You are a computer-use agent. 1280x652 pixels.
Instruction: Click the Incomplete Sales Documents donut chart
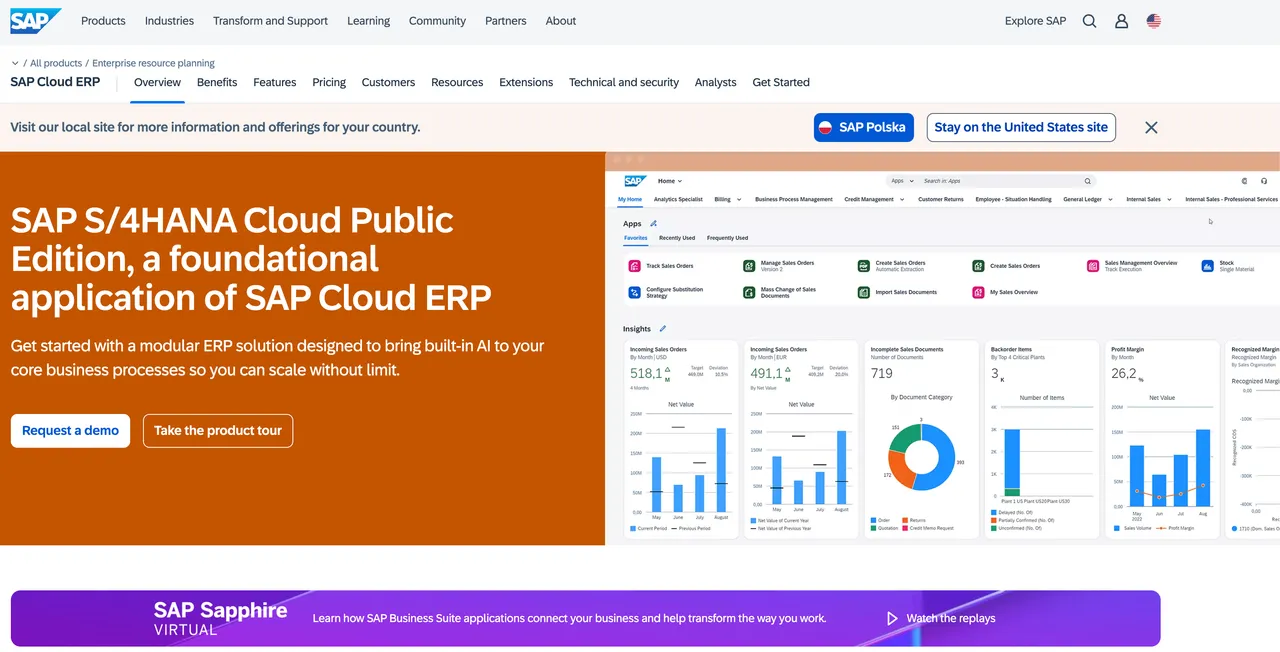pos(921,457)
